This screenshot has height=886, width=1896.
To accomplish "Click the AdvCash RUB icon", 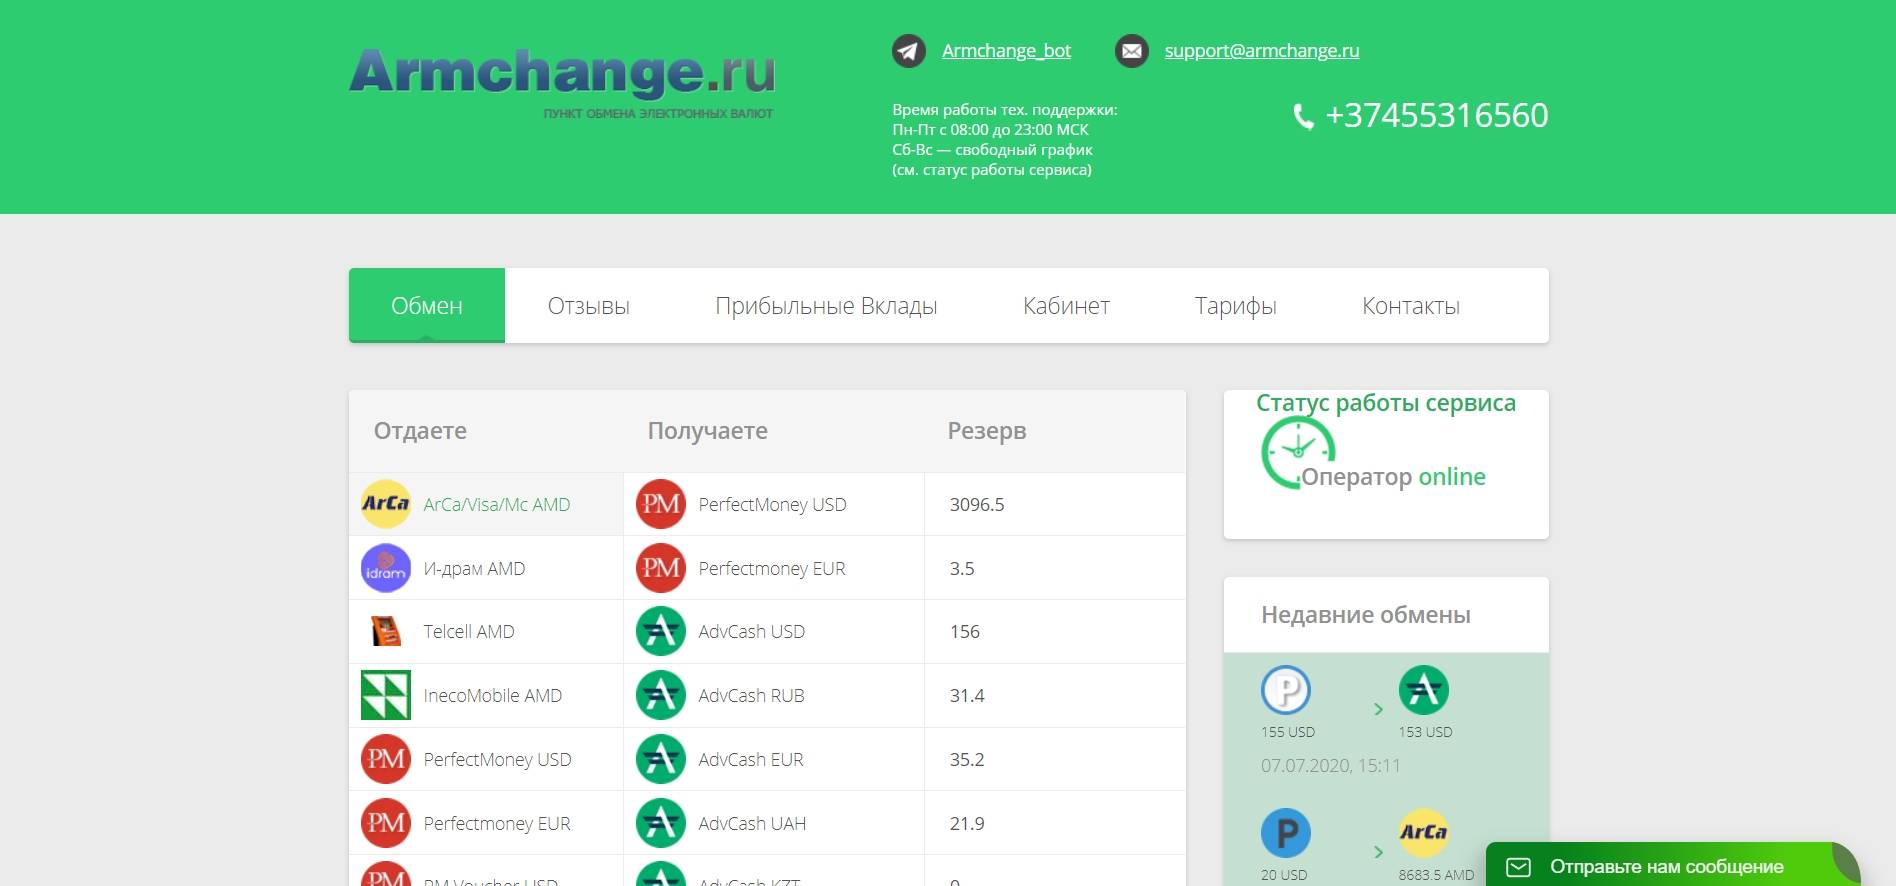I will tap(661, 695).
